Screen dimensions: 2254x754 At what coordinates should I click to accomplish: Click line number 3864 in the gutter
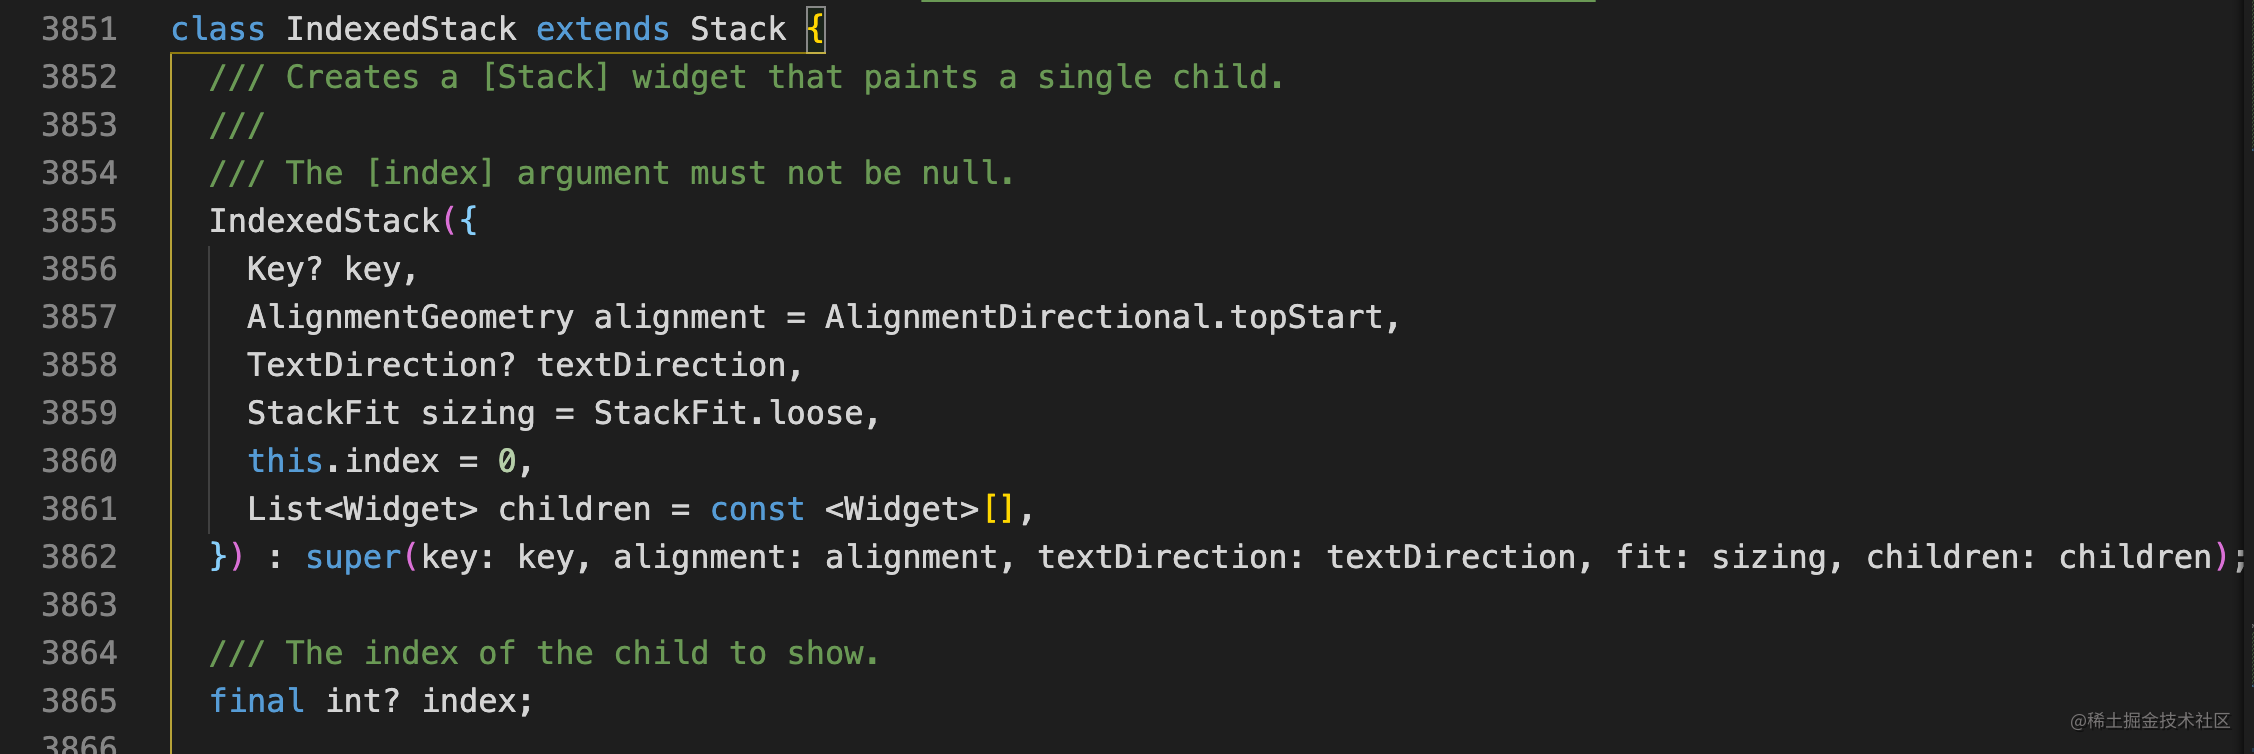[79, 653]
